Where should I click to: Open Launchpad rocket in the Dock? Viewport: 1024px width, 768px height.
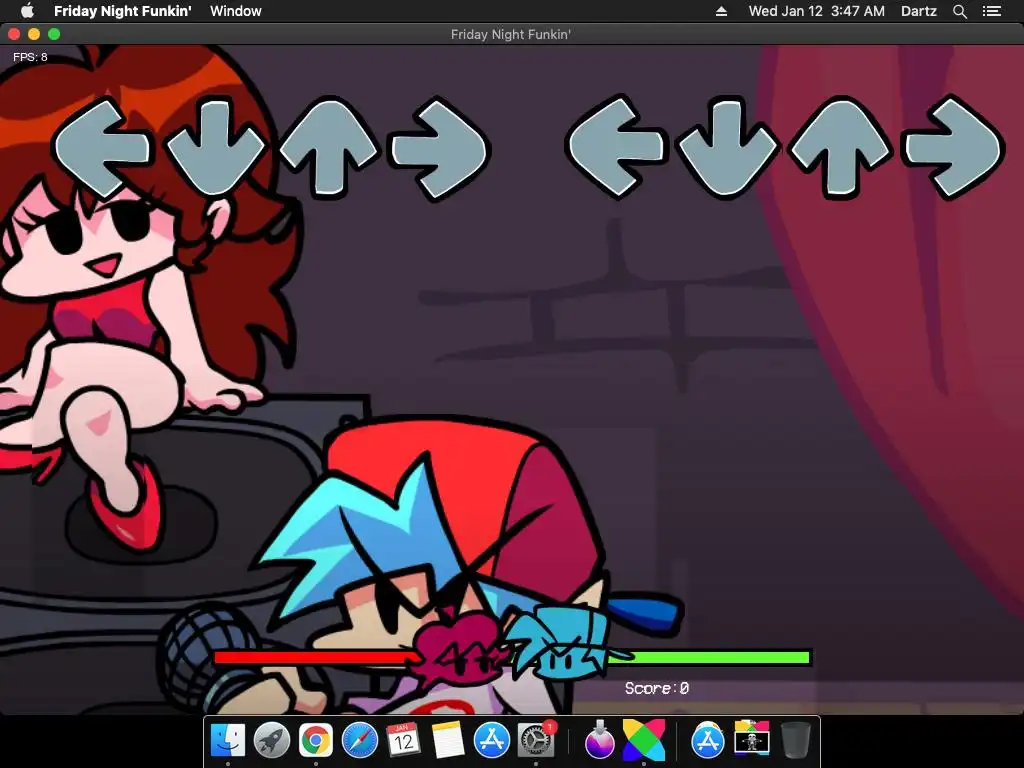pyautogui.click(x=272, y=741)
